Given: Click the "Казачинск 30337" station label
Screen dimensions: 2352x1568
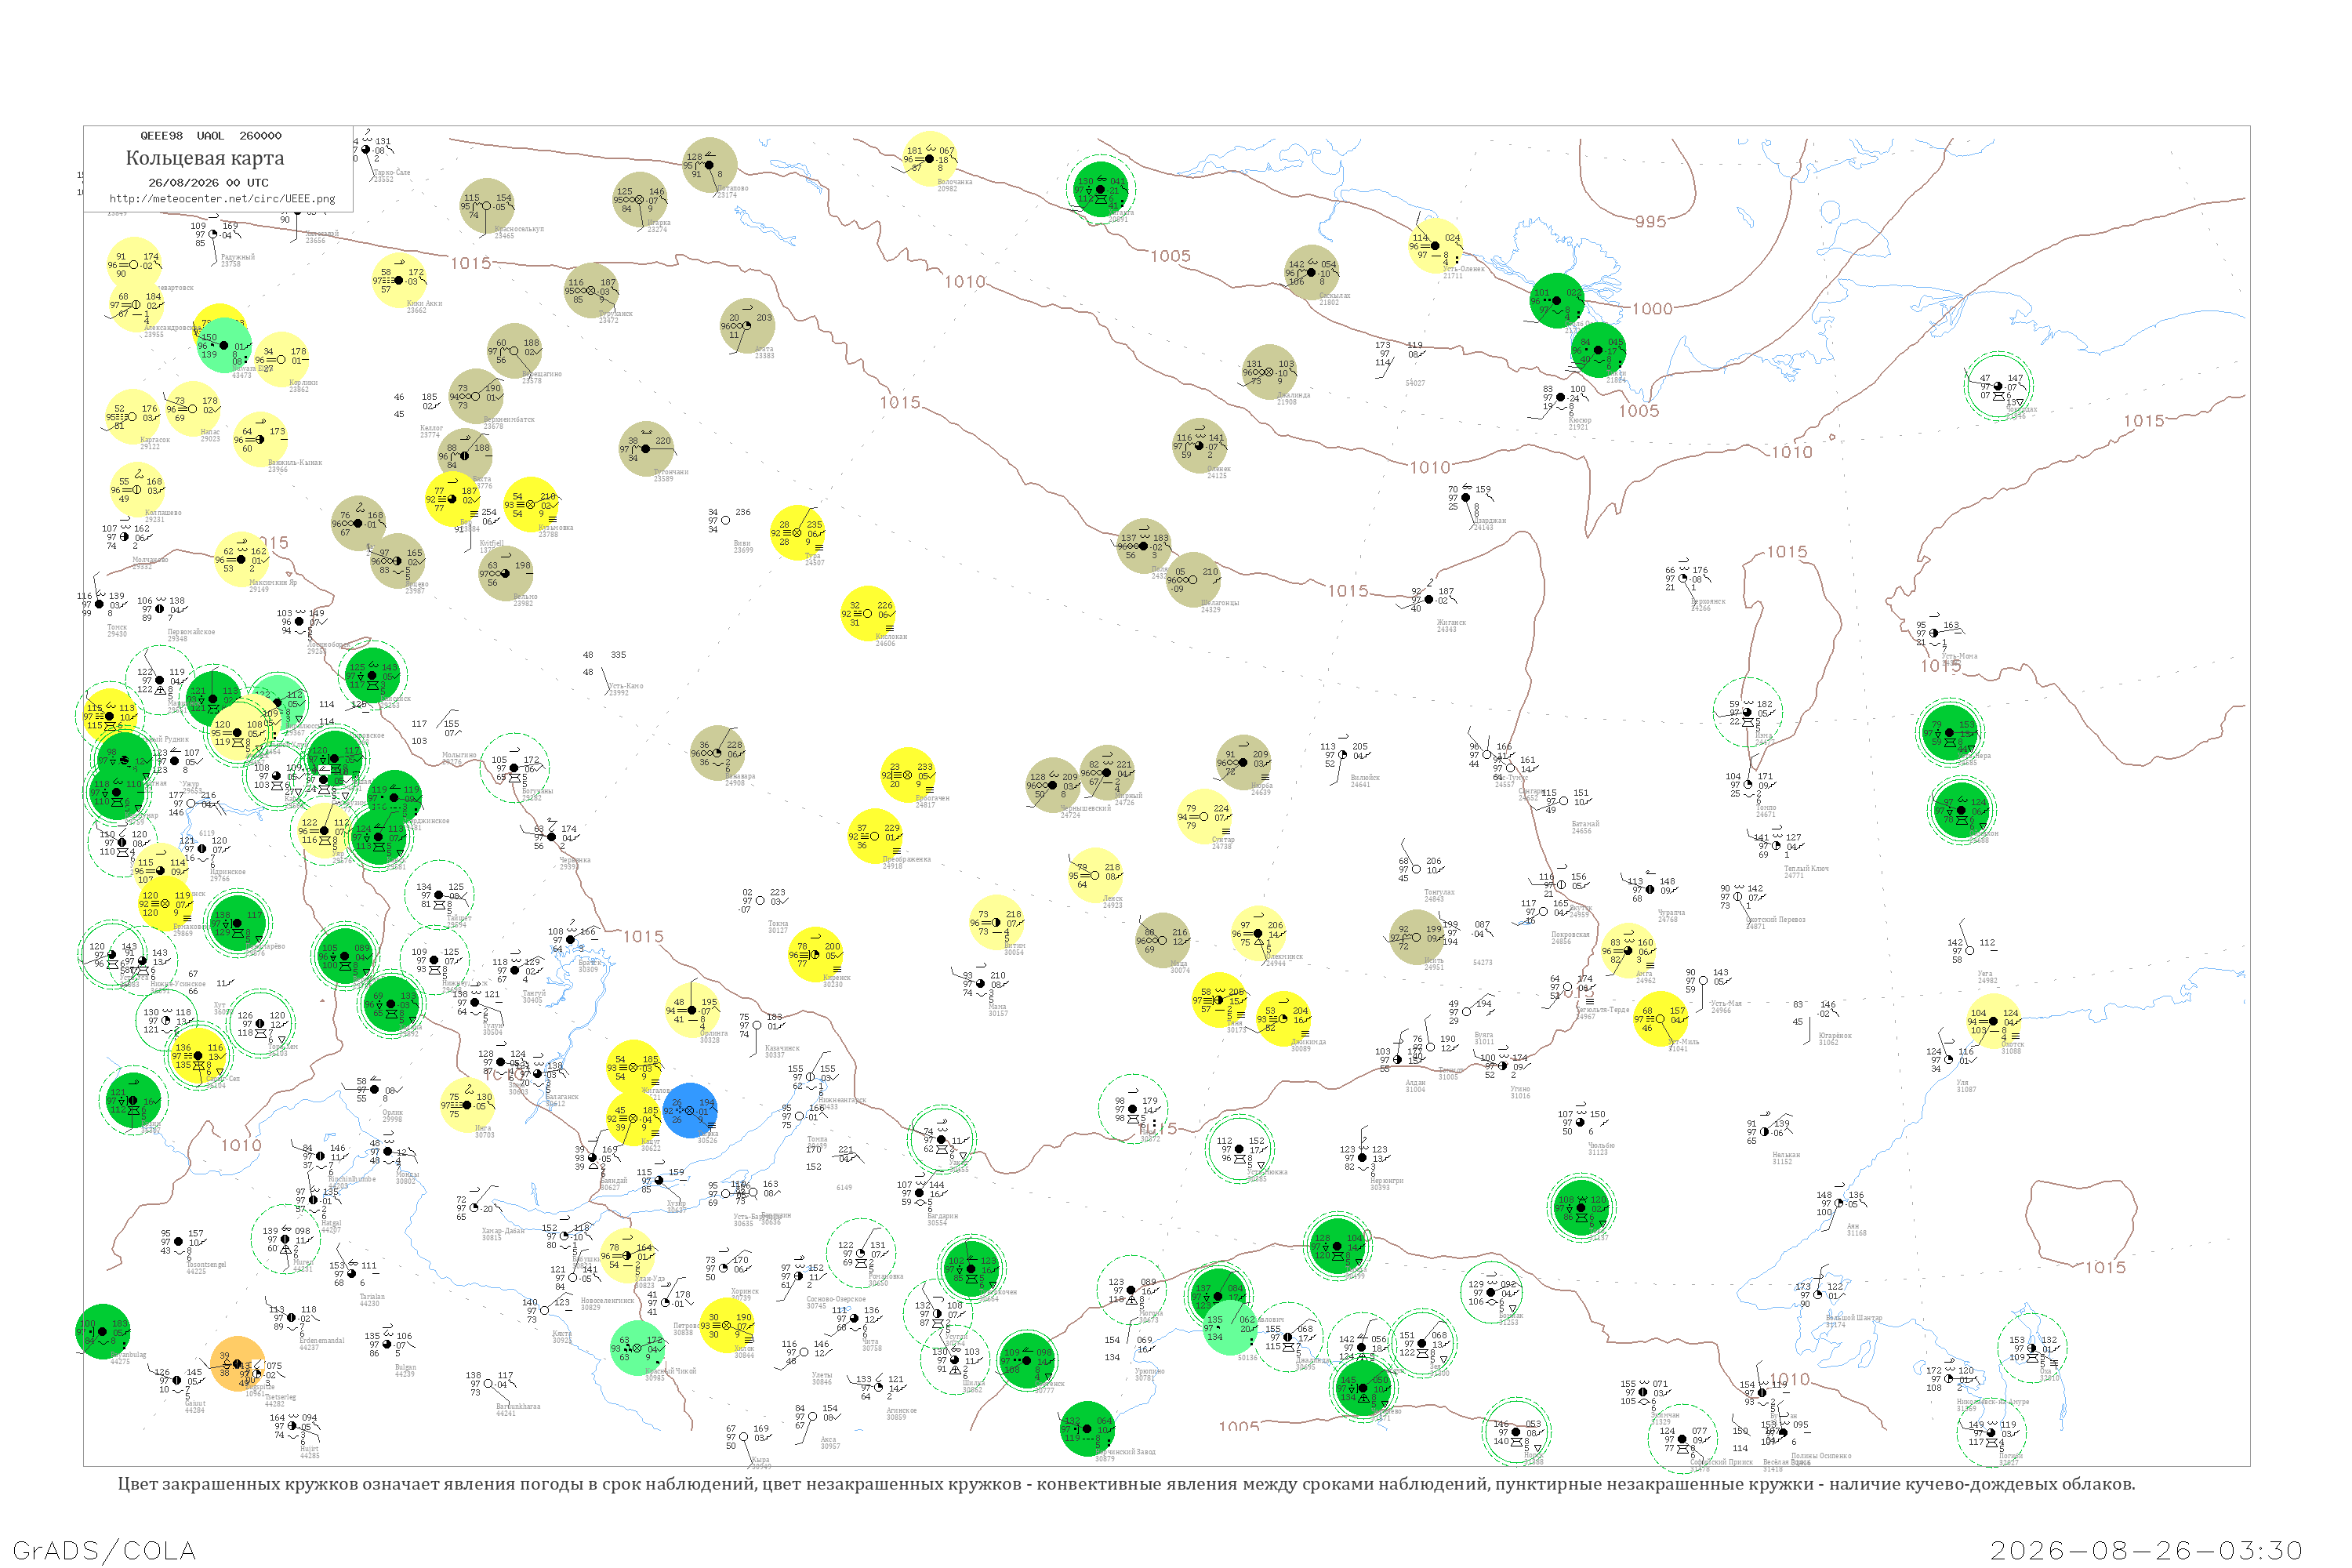Looking at the screenshot, I should [x=782, y=1051].
